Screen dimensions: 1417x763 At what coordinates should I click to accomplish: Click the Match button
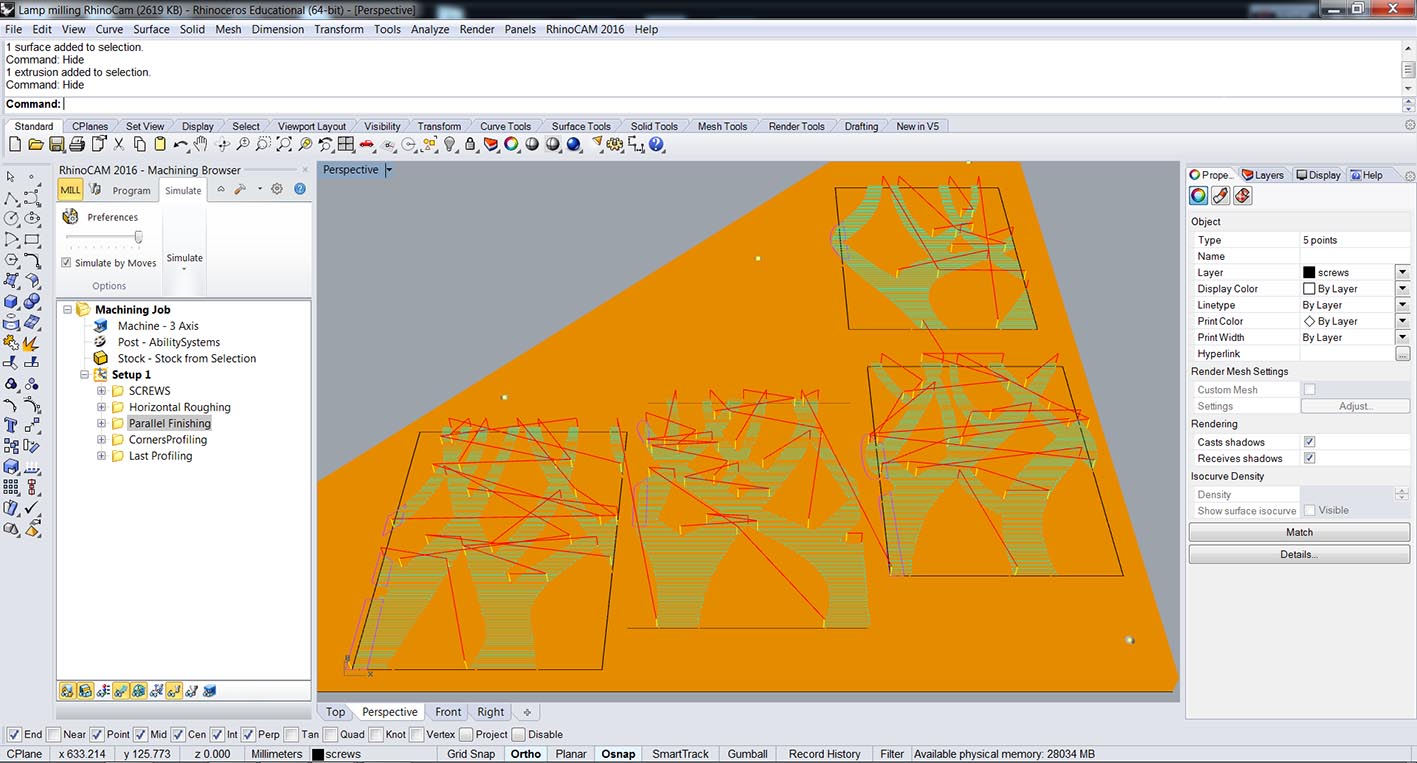(x=1299, y=532)
